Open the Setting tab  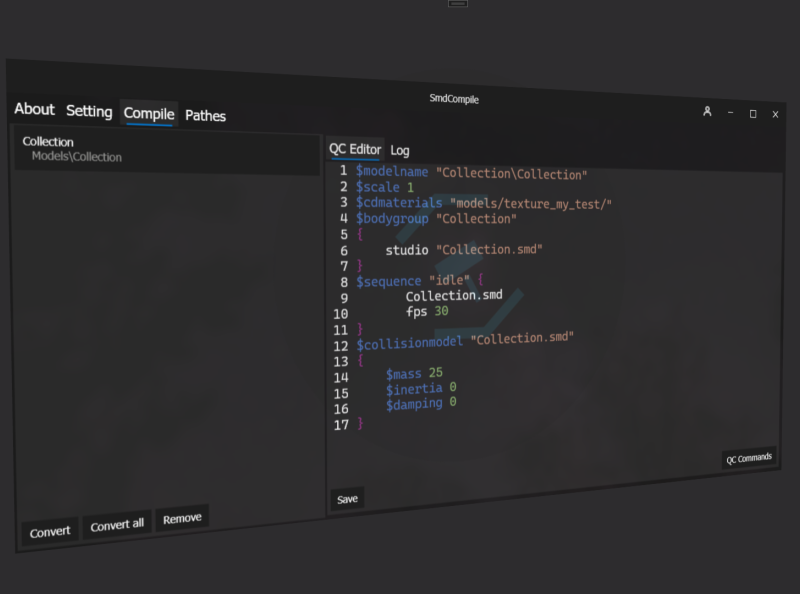tap(89, 111)
